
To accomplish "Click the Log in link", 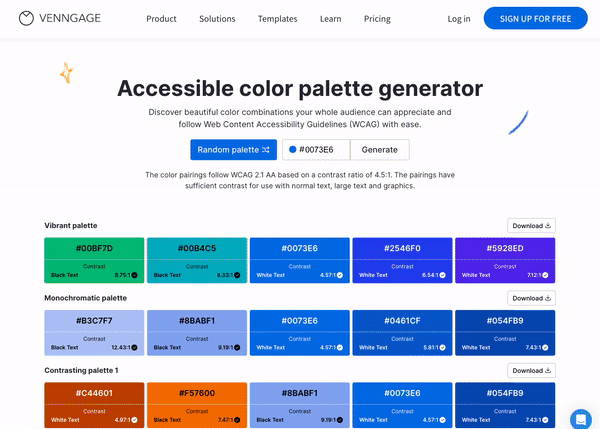I will click(x=459, y=19).
